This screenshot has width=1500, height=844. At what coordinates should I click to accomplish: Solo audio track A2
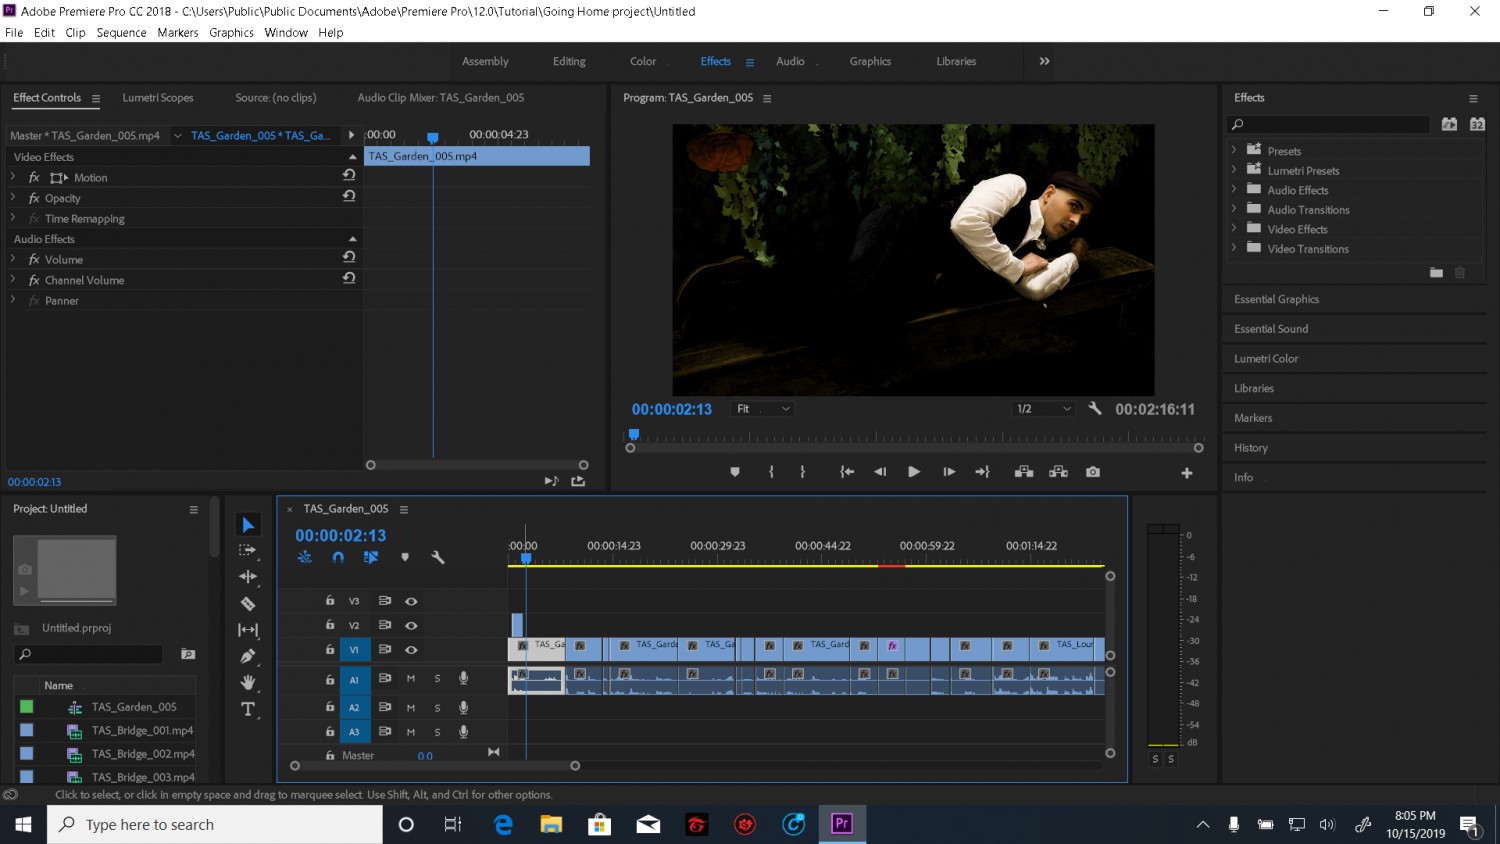[x=437, y=707]
